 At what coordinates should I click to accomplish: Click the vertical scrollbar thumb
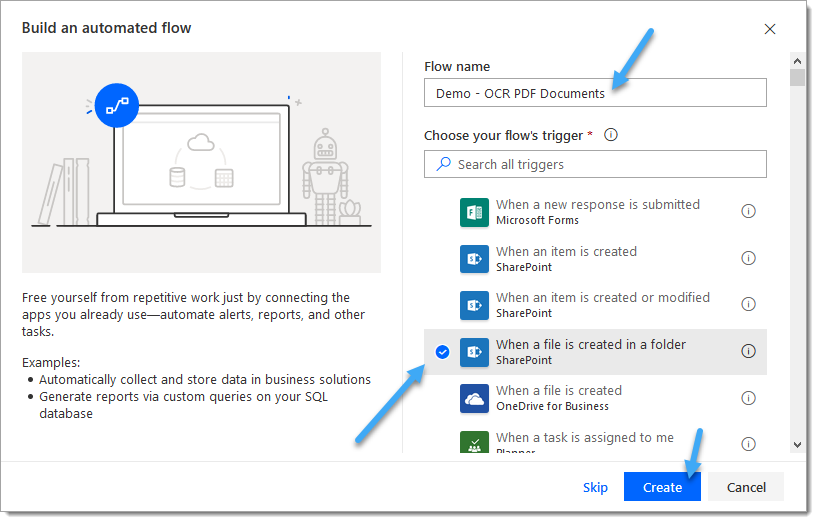[x=797, y=78]
